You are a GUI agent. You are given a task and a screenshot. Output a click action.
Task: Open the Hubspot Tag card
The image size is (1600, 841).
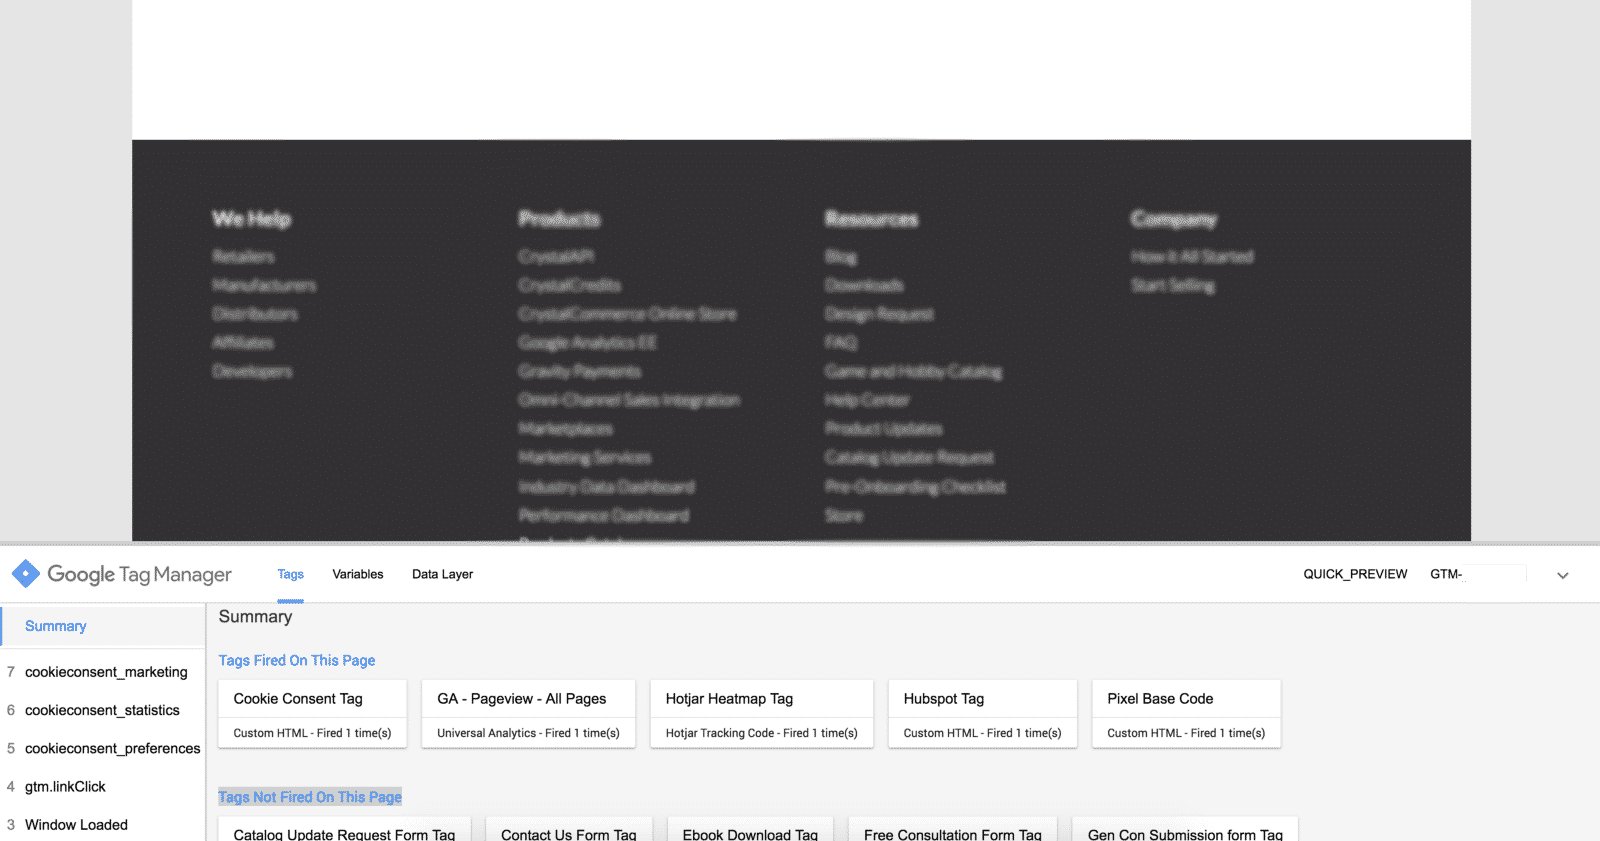(x=983, y=714)
